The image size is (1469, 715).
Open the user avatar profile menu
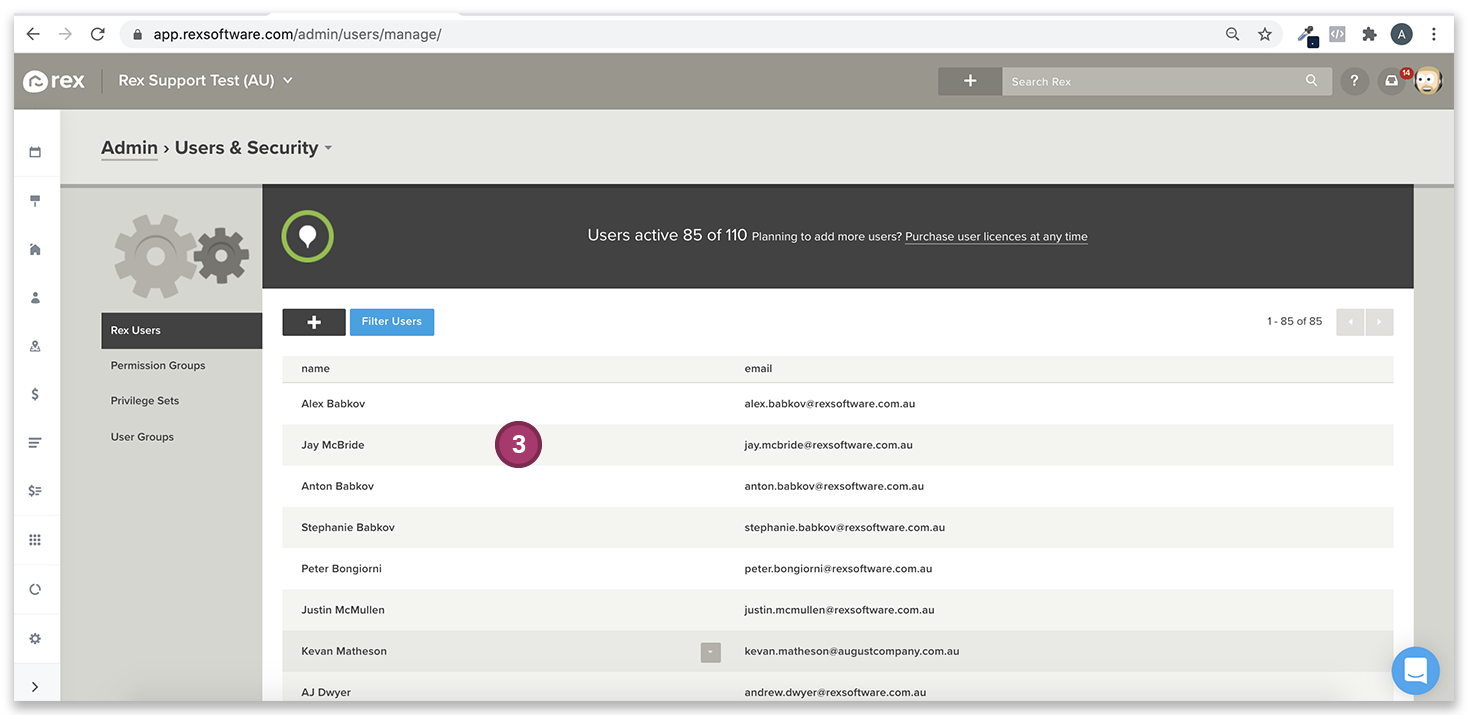pos(1427,81)
